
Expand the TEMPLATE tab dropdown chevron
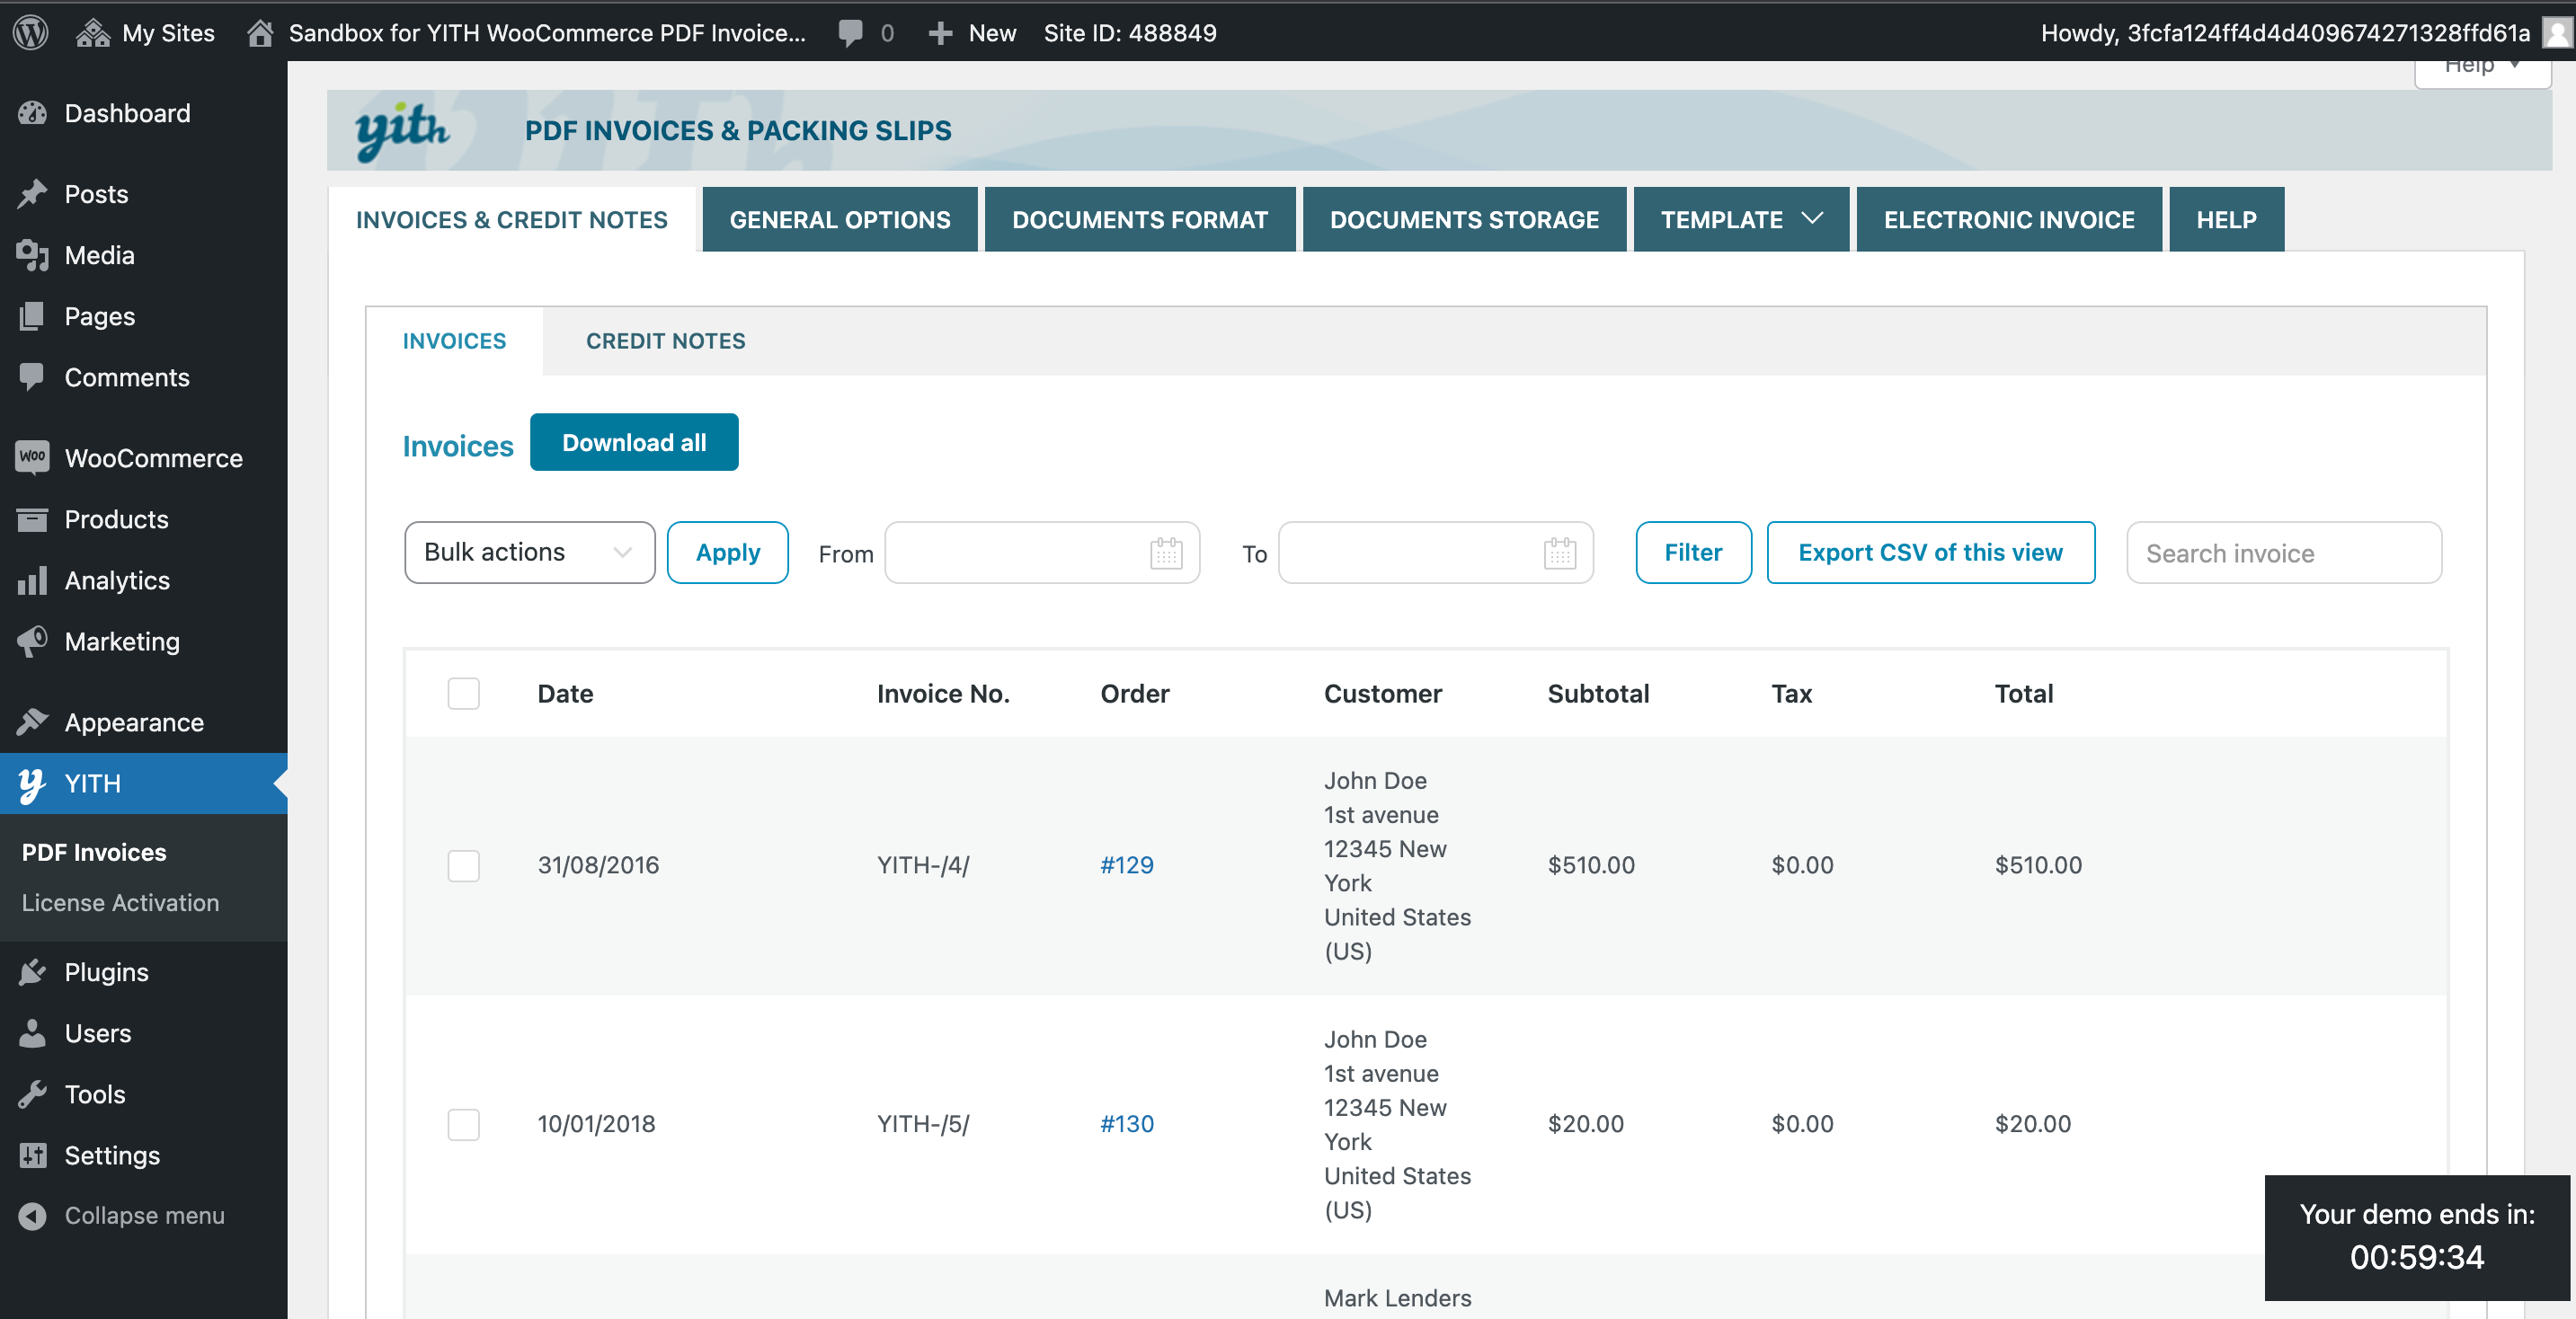1812,218
